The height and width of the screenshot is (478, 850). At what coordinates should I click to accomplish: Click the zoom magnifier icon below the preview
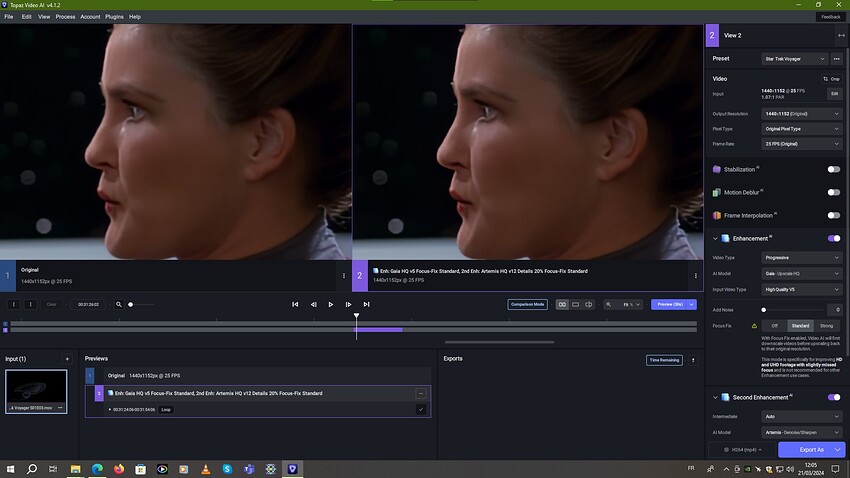coord(118,304)
